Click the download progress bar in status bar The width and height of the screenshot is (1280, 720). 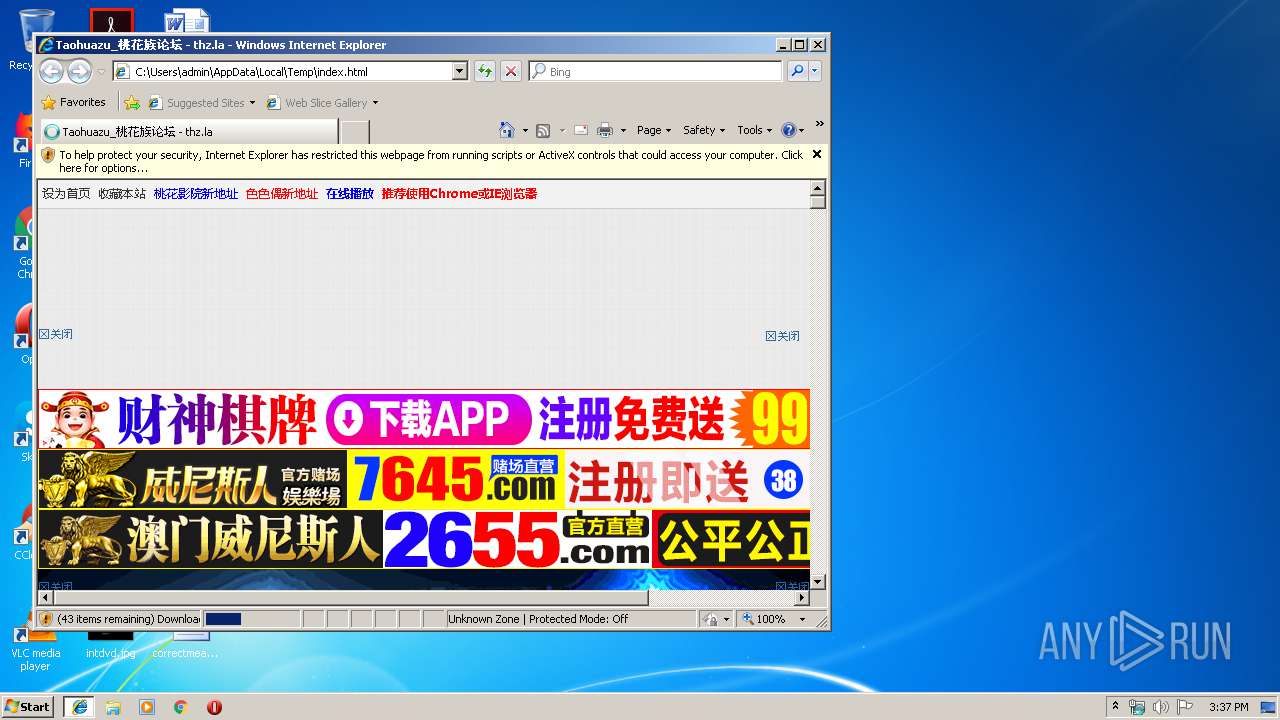coord(252,619)
